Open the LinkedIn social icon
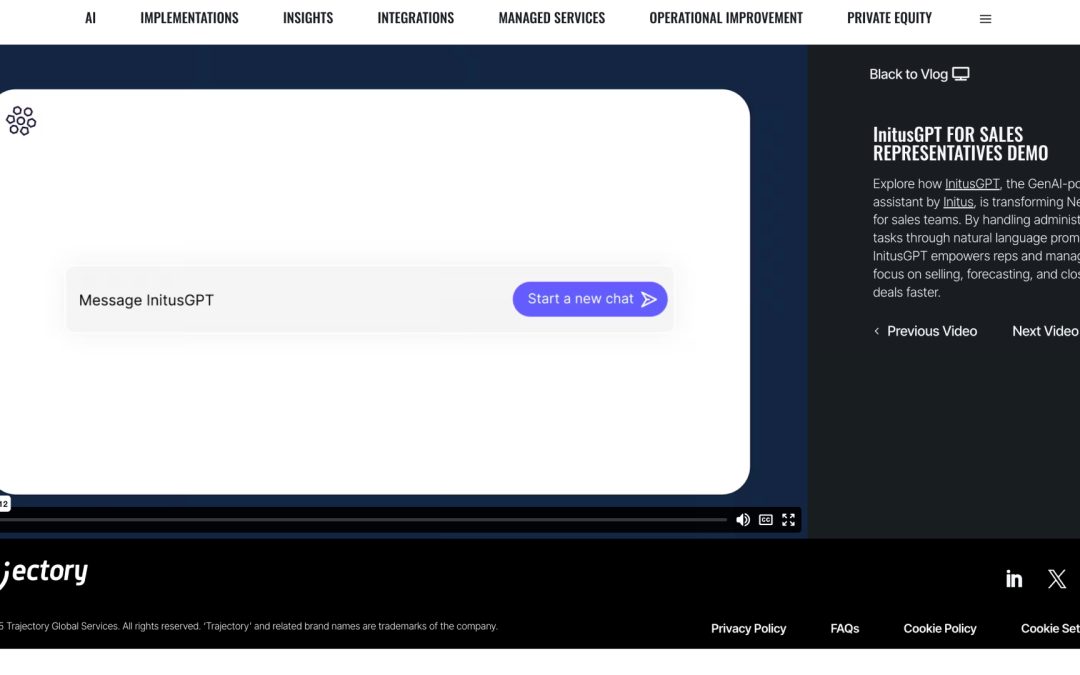Viewport: 1080px width, 675px height. tap(1014, 579)
